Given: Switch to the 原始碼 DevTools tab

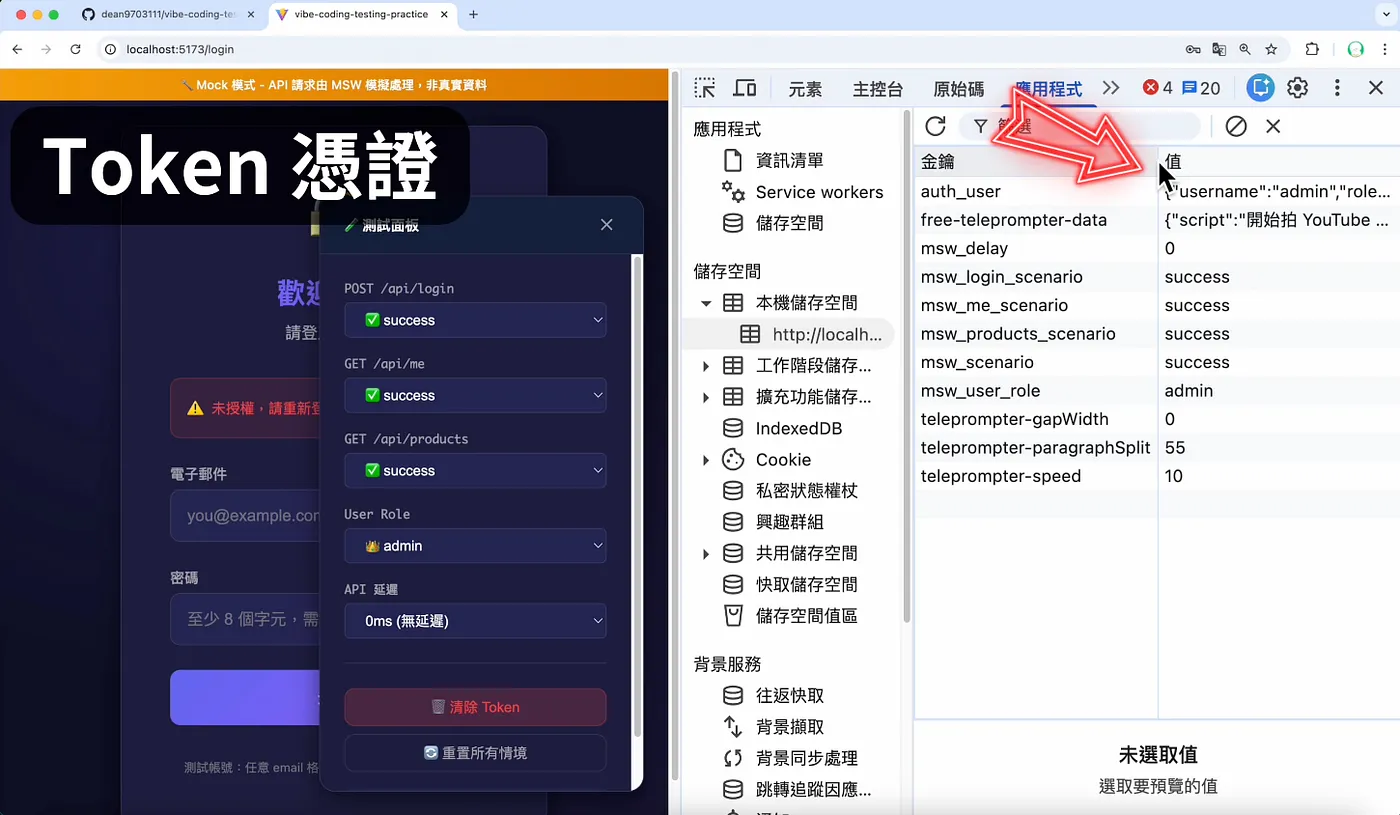Looking at the screenshot, I should [958, 89].
